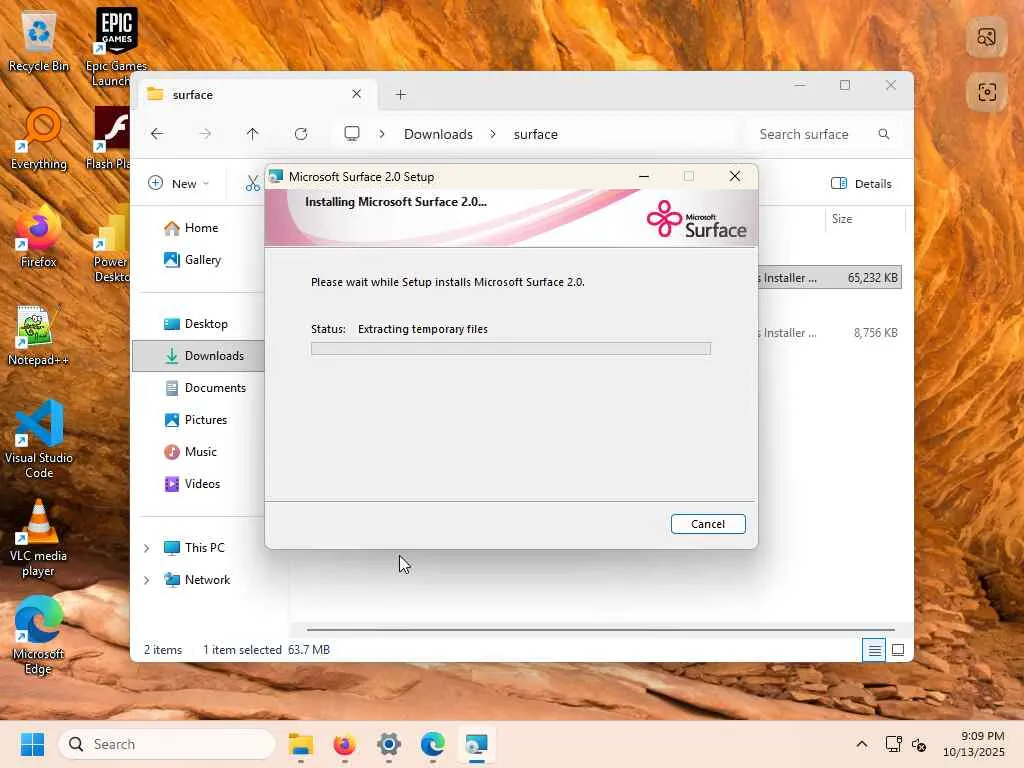The height and width of the screenshot is (768, 1024).
Task: Cancel the Microsoft Surface 2.0 installation
Action: tap(708, 524)
